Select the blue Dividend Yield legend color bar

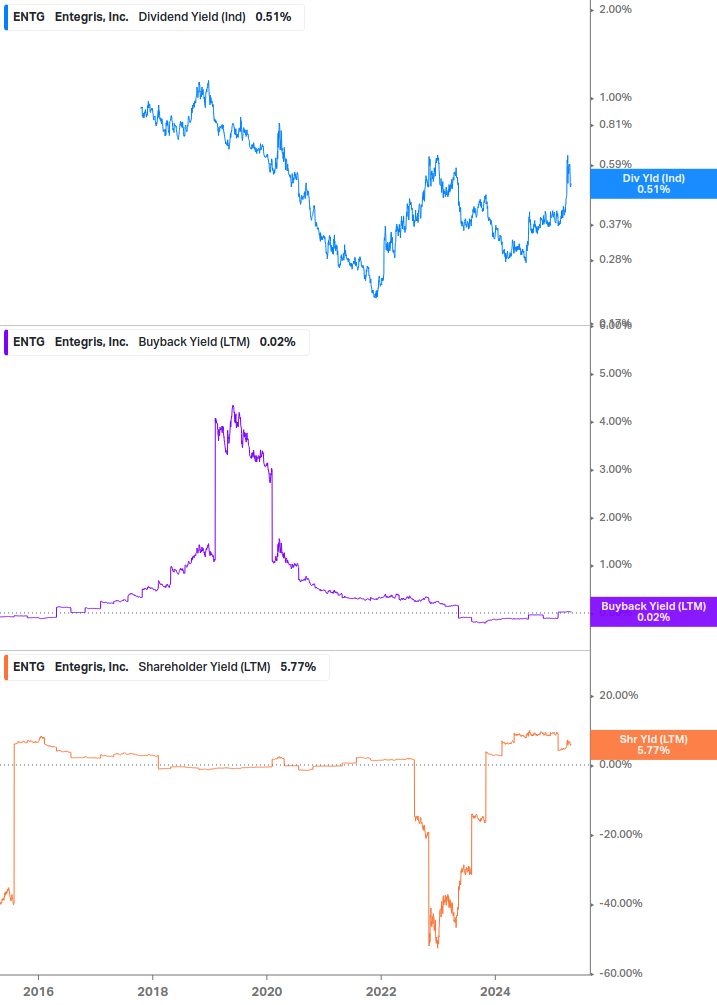pyautogui.click(x=6, y=17)
